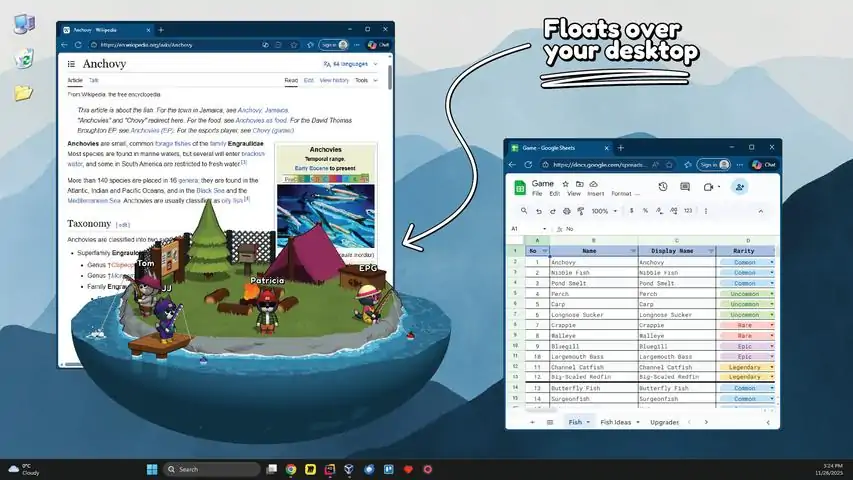Click View history link on Wikipedia
This screenshot has height=480, width=853.
tap(335, 80)
